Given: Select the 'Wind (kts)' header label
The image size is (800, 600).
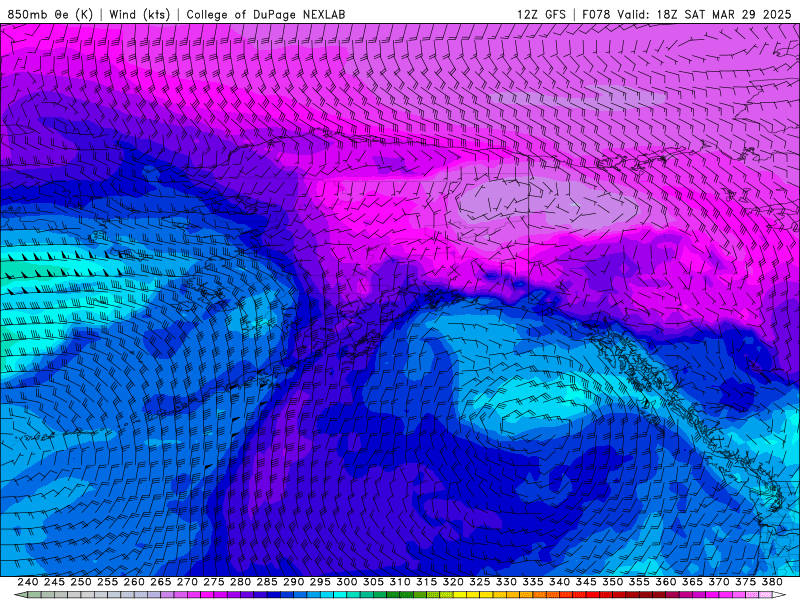Looking at the screenshot, I should pos(139,14).
